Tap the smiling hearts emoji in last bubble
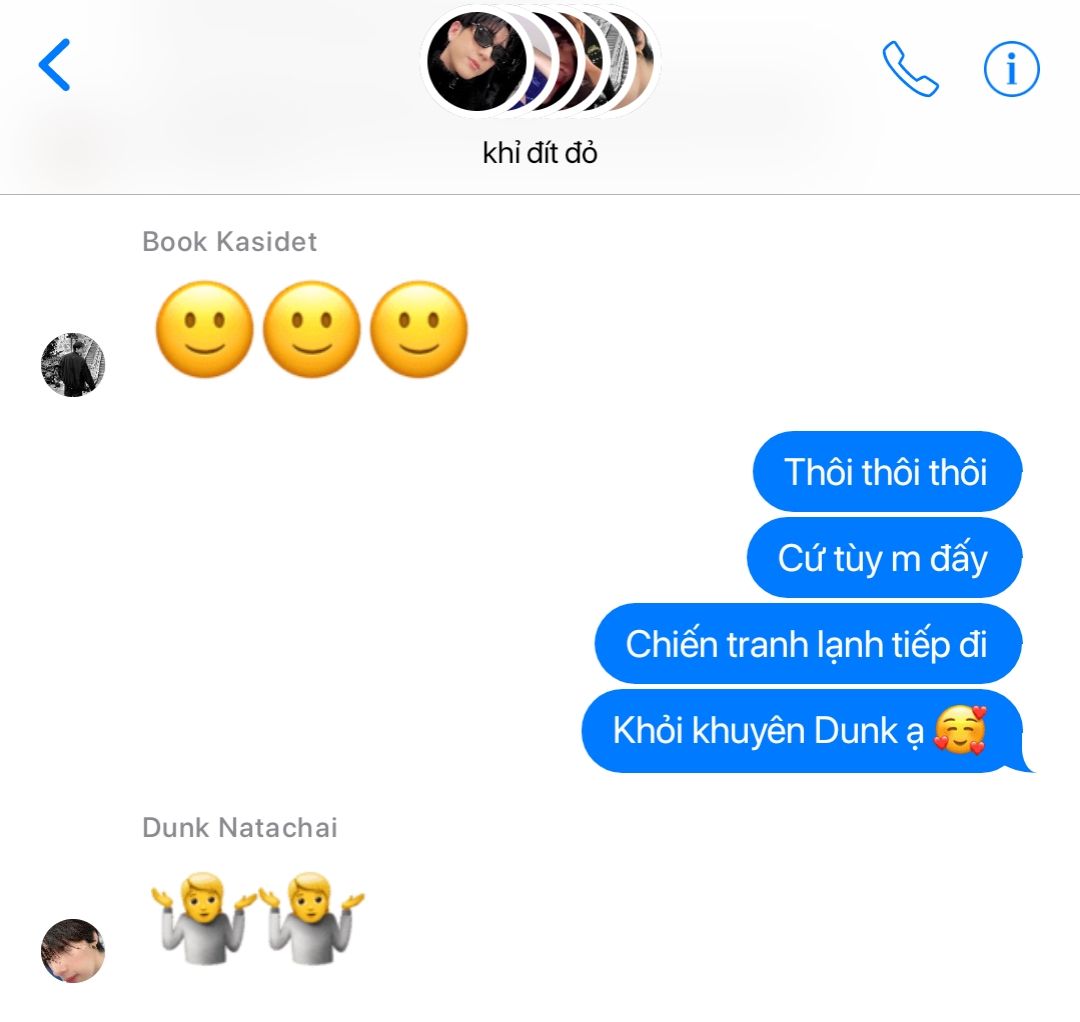The height and width of the screenshot is (1022, 1080). [x=960, y=730]
